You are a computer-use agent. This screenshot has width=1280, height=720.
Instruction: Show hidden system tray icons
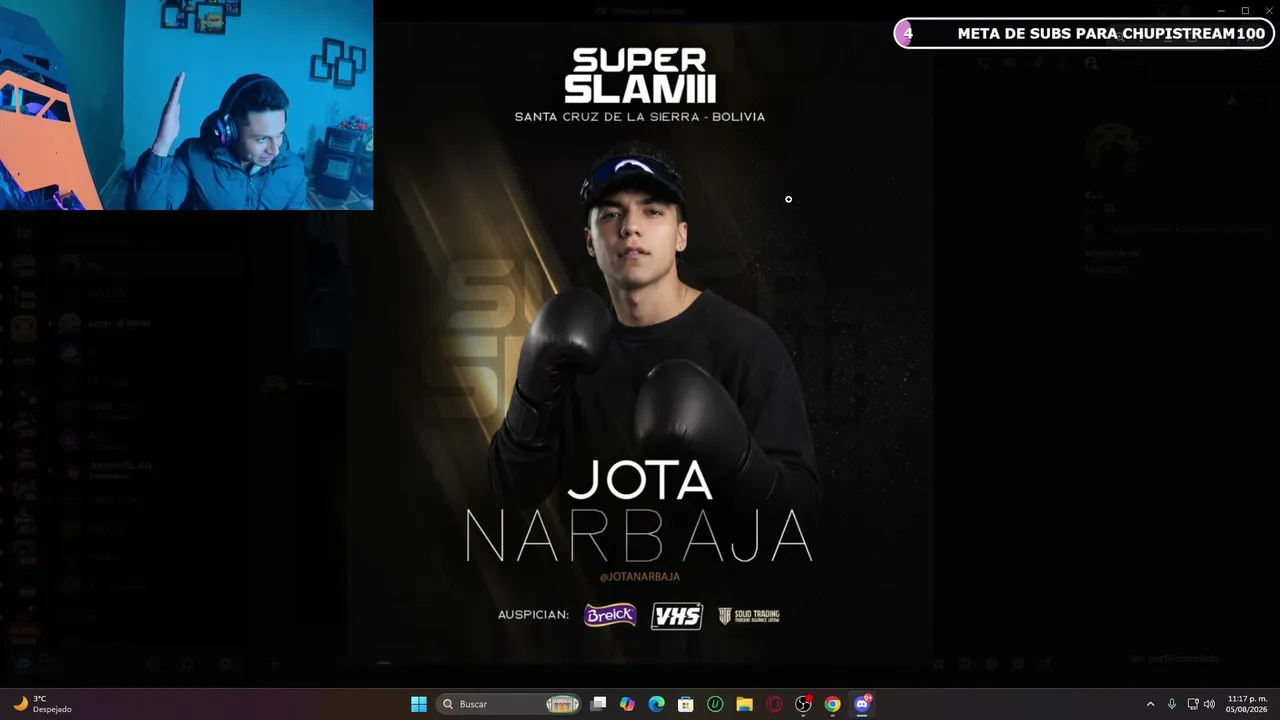coord(1150,704)
